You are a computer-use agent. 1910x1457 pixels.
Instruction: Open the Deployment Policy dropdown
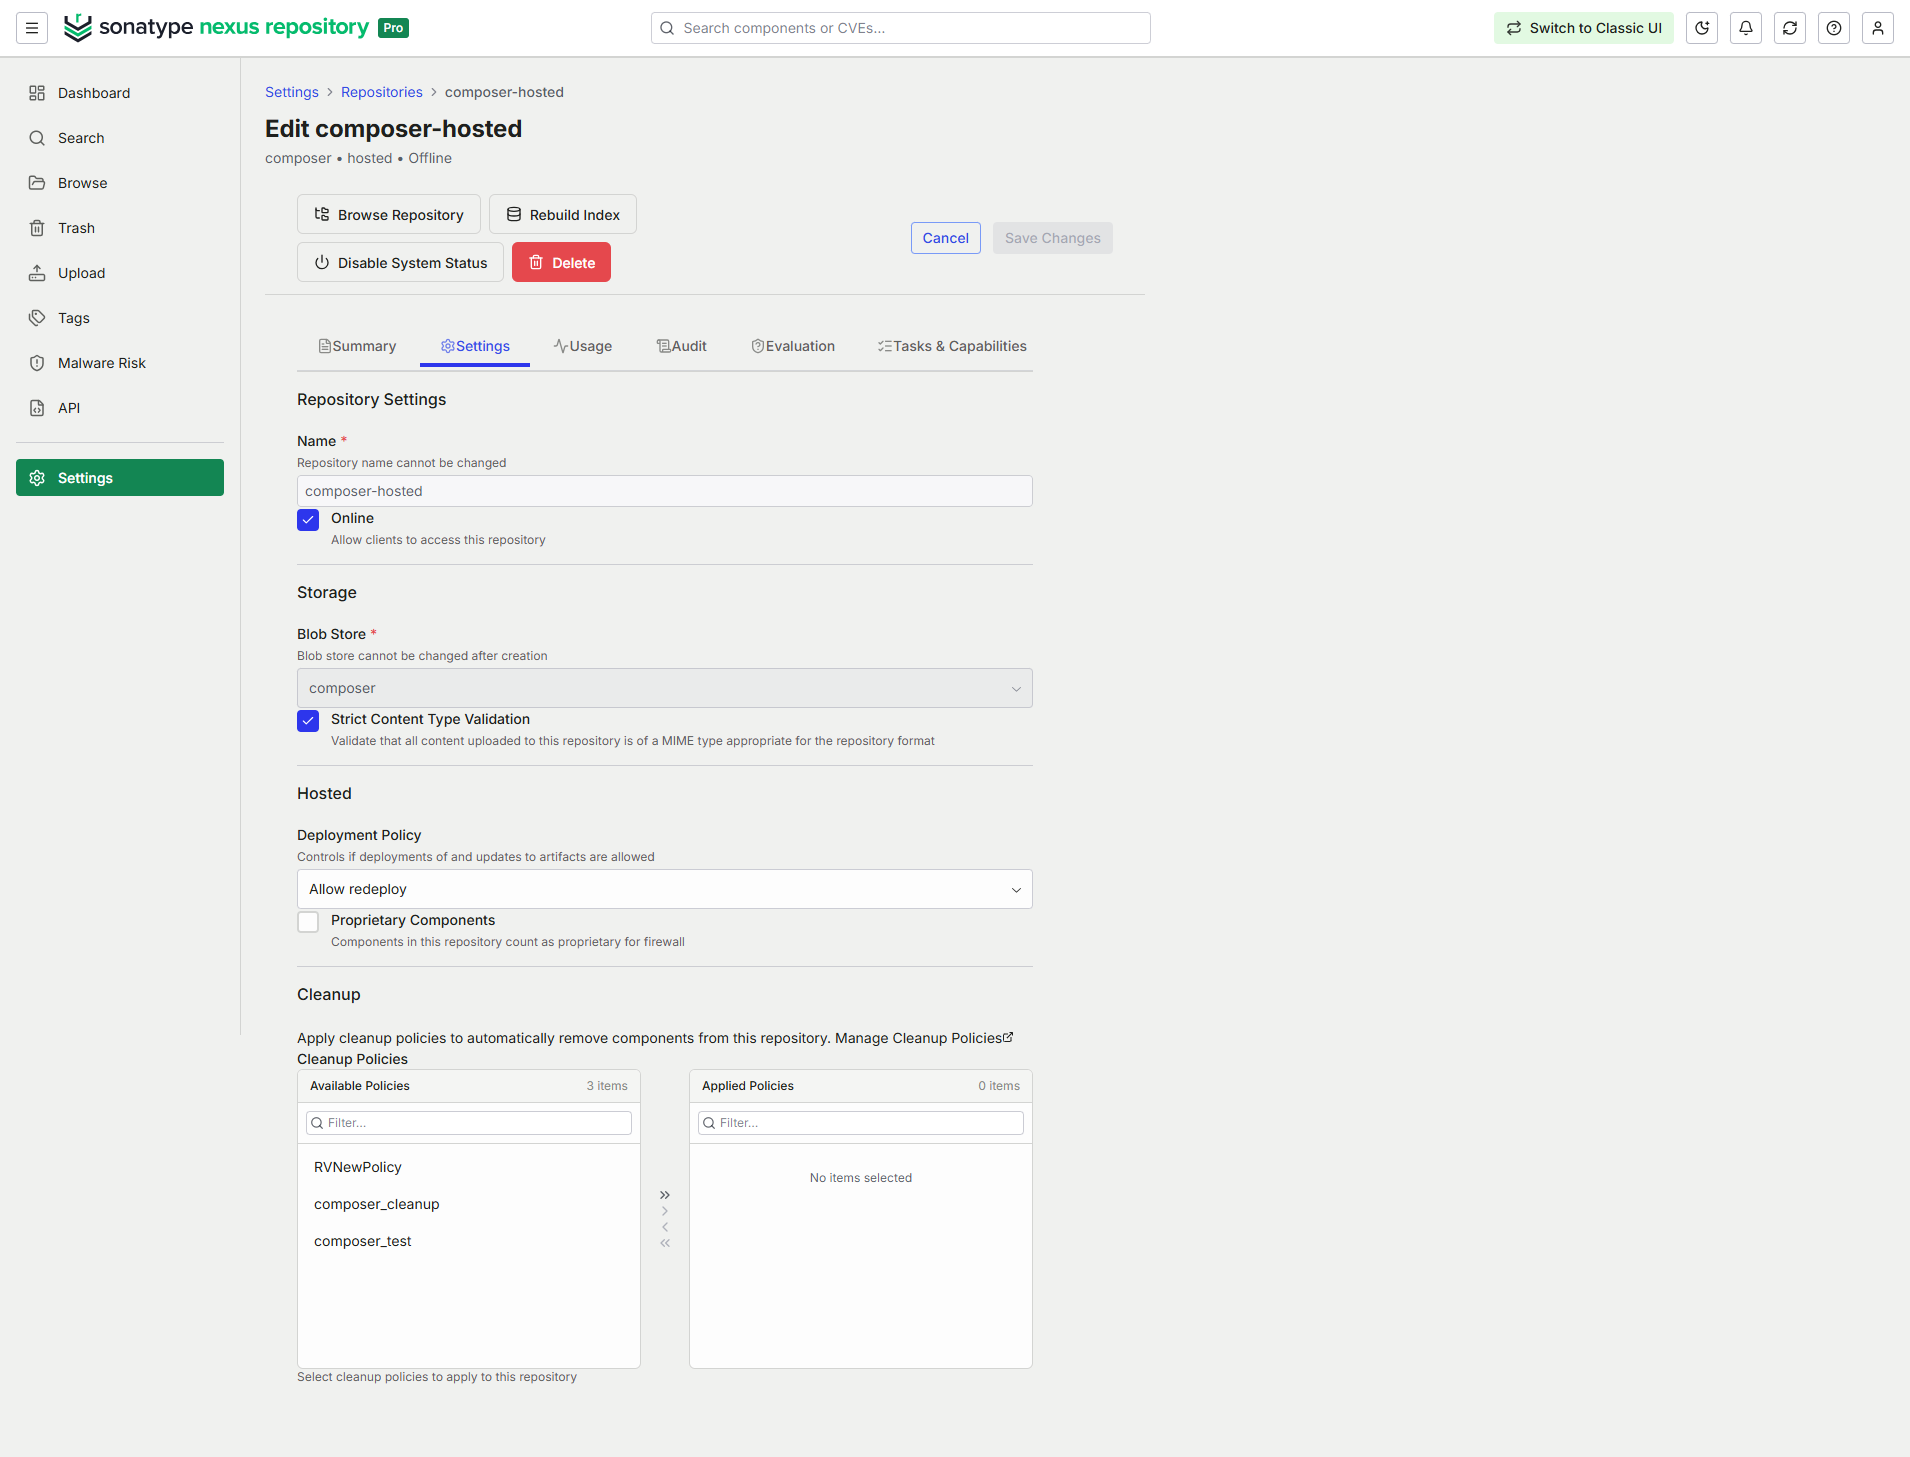tap(665, 889)
